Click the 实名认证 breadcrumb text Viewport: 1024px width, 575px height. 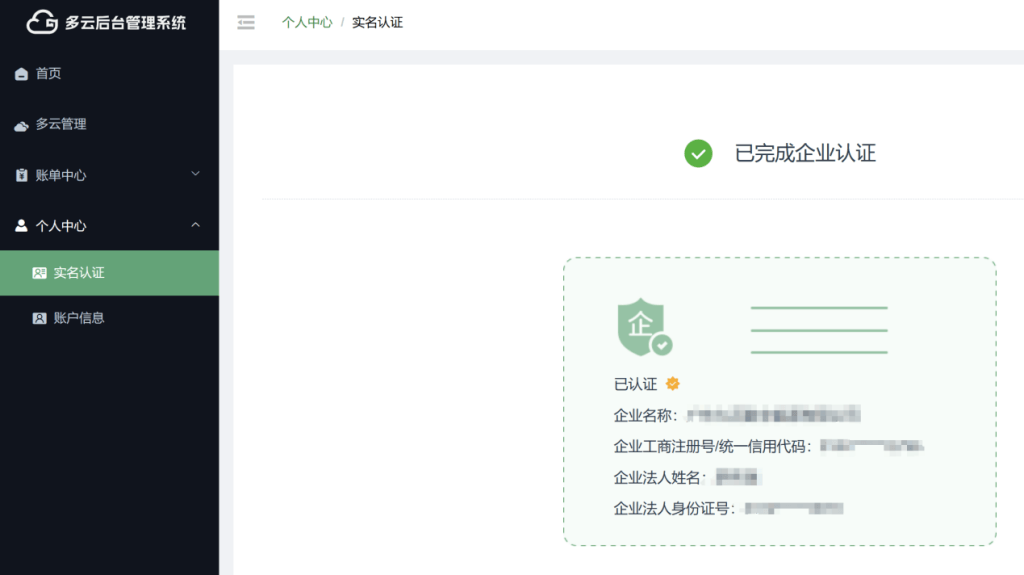377,22
